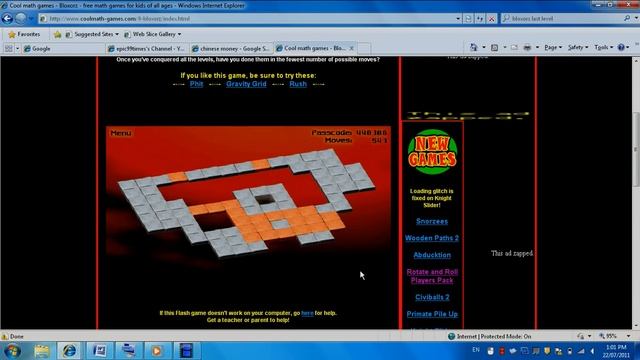This screenshot has height=360, width=640.
Task: Switch to the chinese money Google Search tab
Action: pyautogui.click(x=231, y=49)
